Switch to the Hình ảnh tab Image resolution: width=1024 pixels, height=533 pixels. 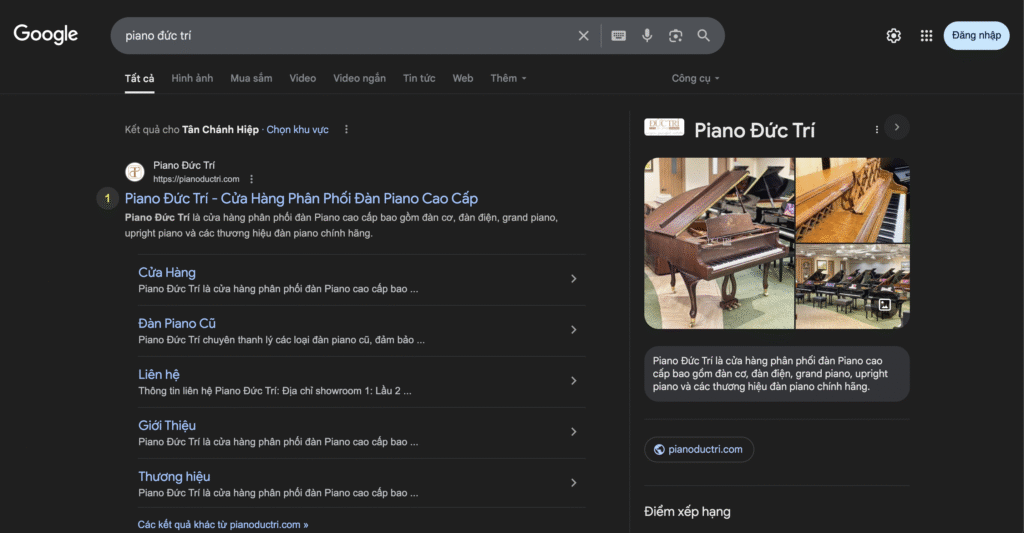click(x=192, y=78)
